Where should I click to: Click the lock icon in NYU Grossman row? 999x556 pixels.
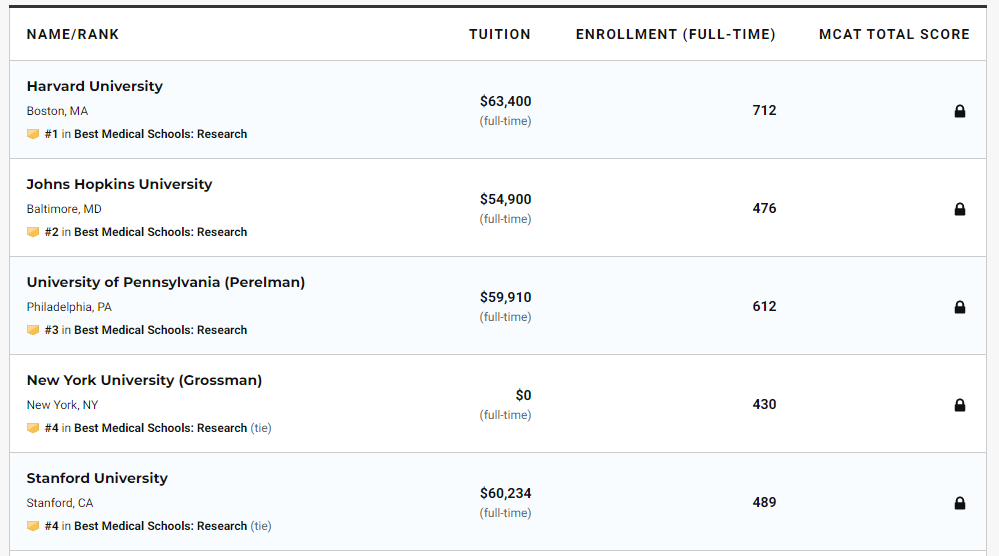pyautogui.click(x=960, y=405)
